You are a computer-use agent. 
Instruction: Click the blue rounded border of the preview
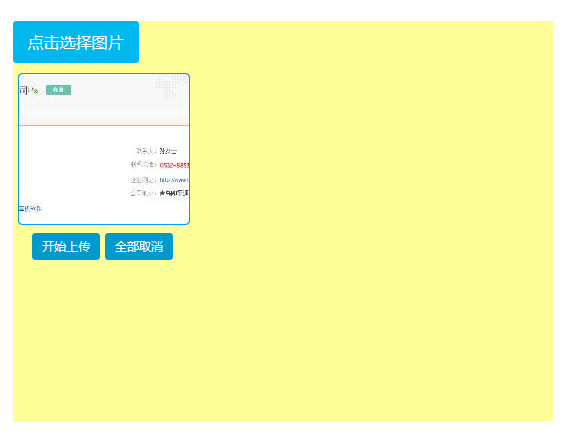click(x=104, y=74)
